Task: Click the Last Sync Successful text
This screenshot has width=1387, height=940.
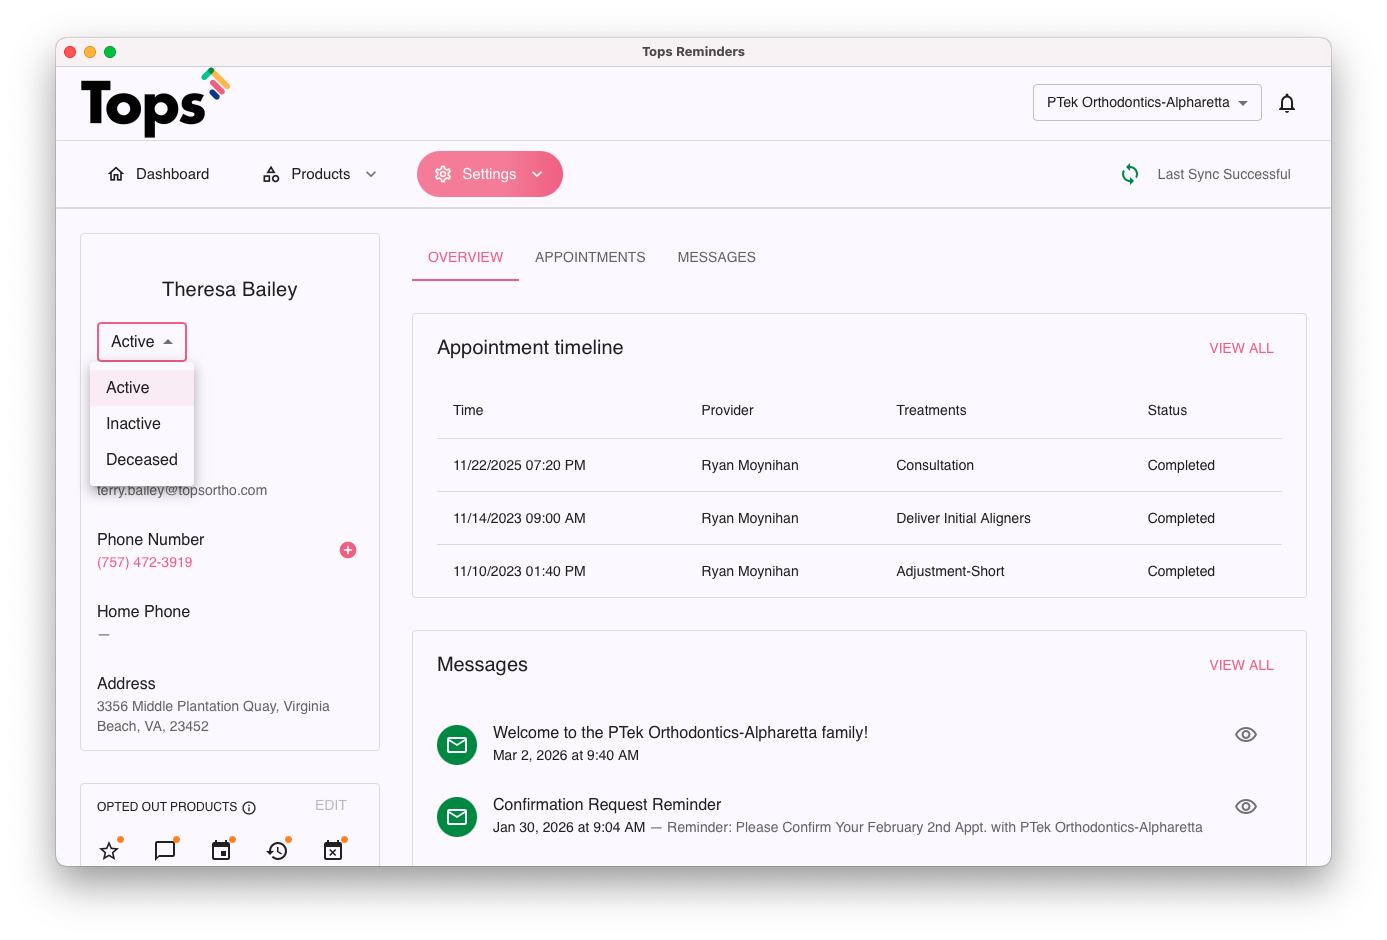Action: tap(1224, 174)
